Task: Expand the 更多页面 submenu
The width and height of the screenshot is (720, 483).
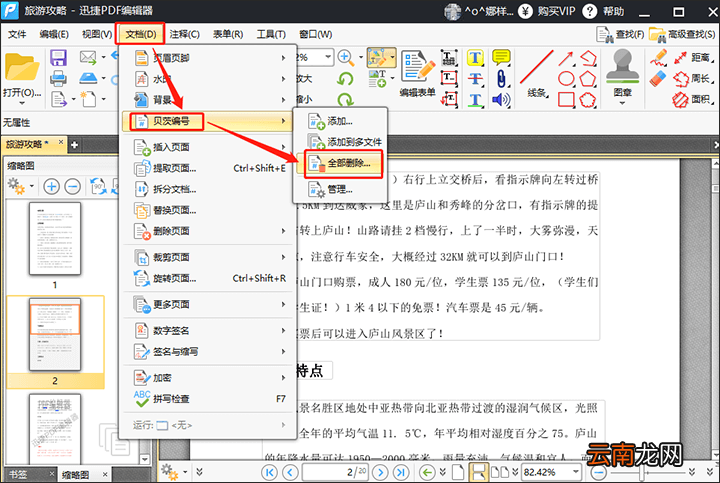Action: 208,304
